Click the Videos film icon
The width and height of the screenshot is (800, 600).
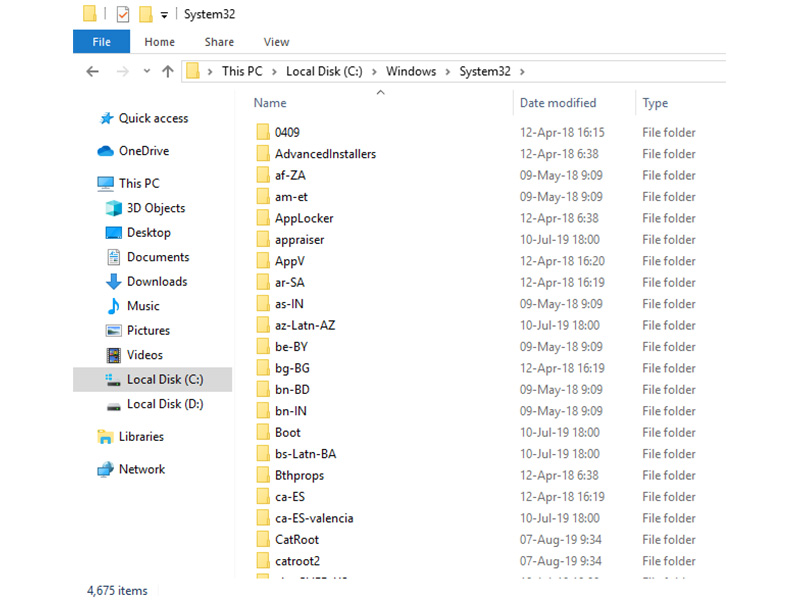coord(113,355)
